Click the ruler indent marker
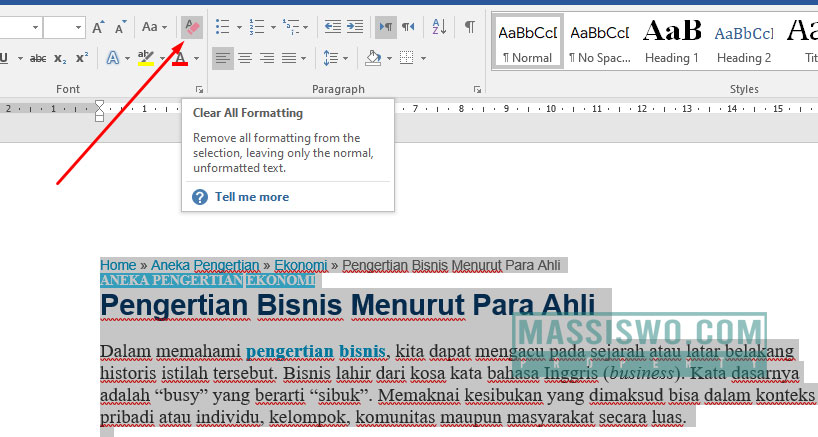The height and width of the screenshot is (437, 818). pyautogui.click(x=99, y=110)
